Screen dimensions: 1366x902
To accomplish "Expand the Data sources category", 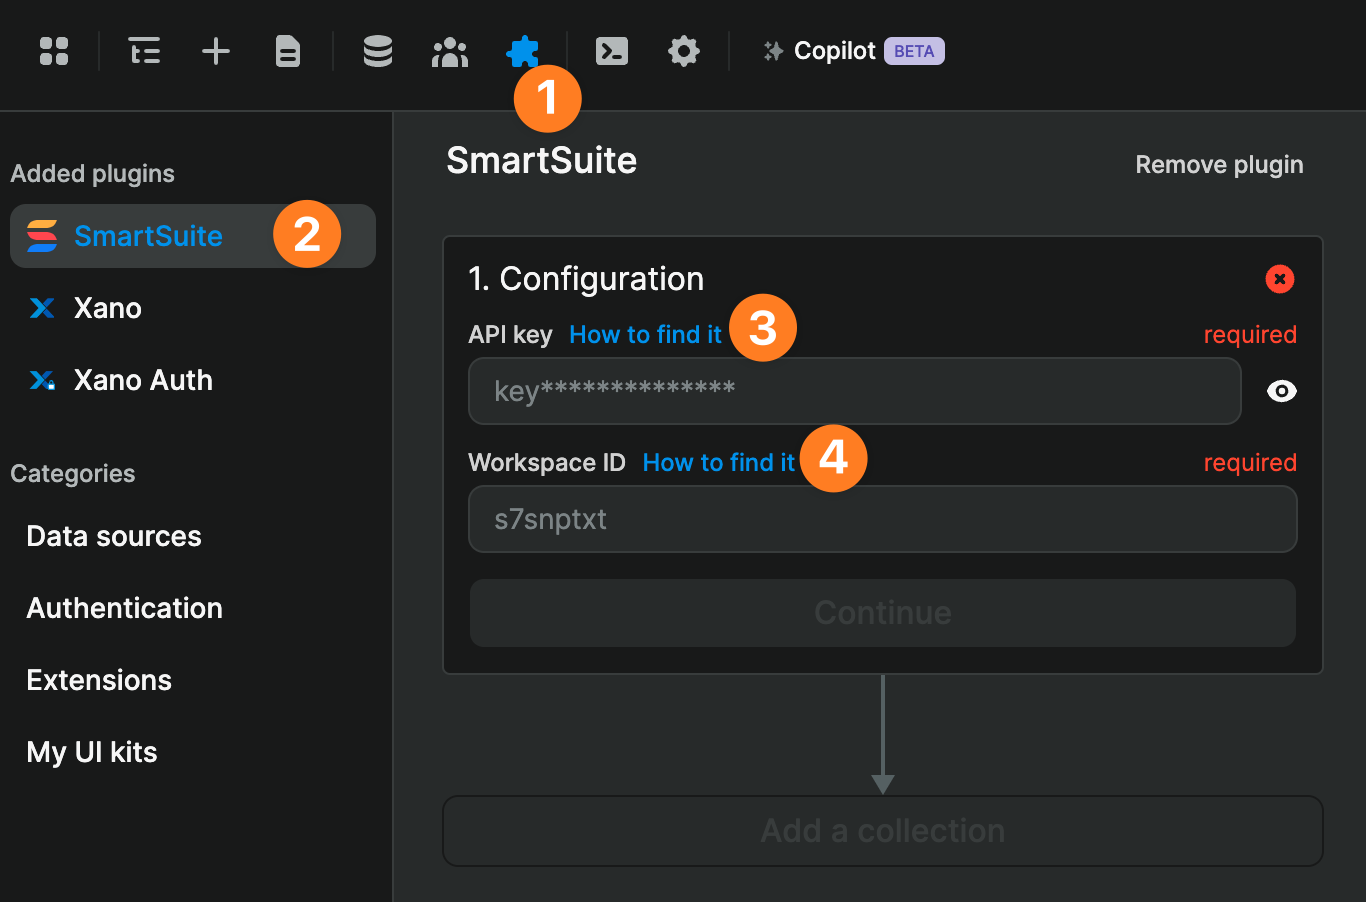I will 113,536.
